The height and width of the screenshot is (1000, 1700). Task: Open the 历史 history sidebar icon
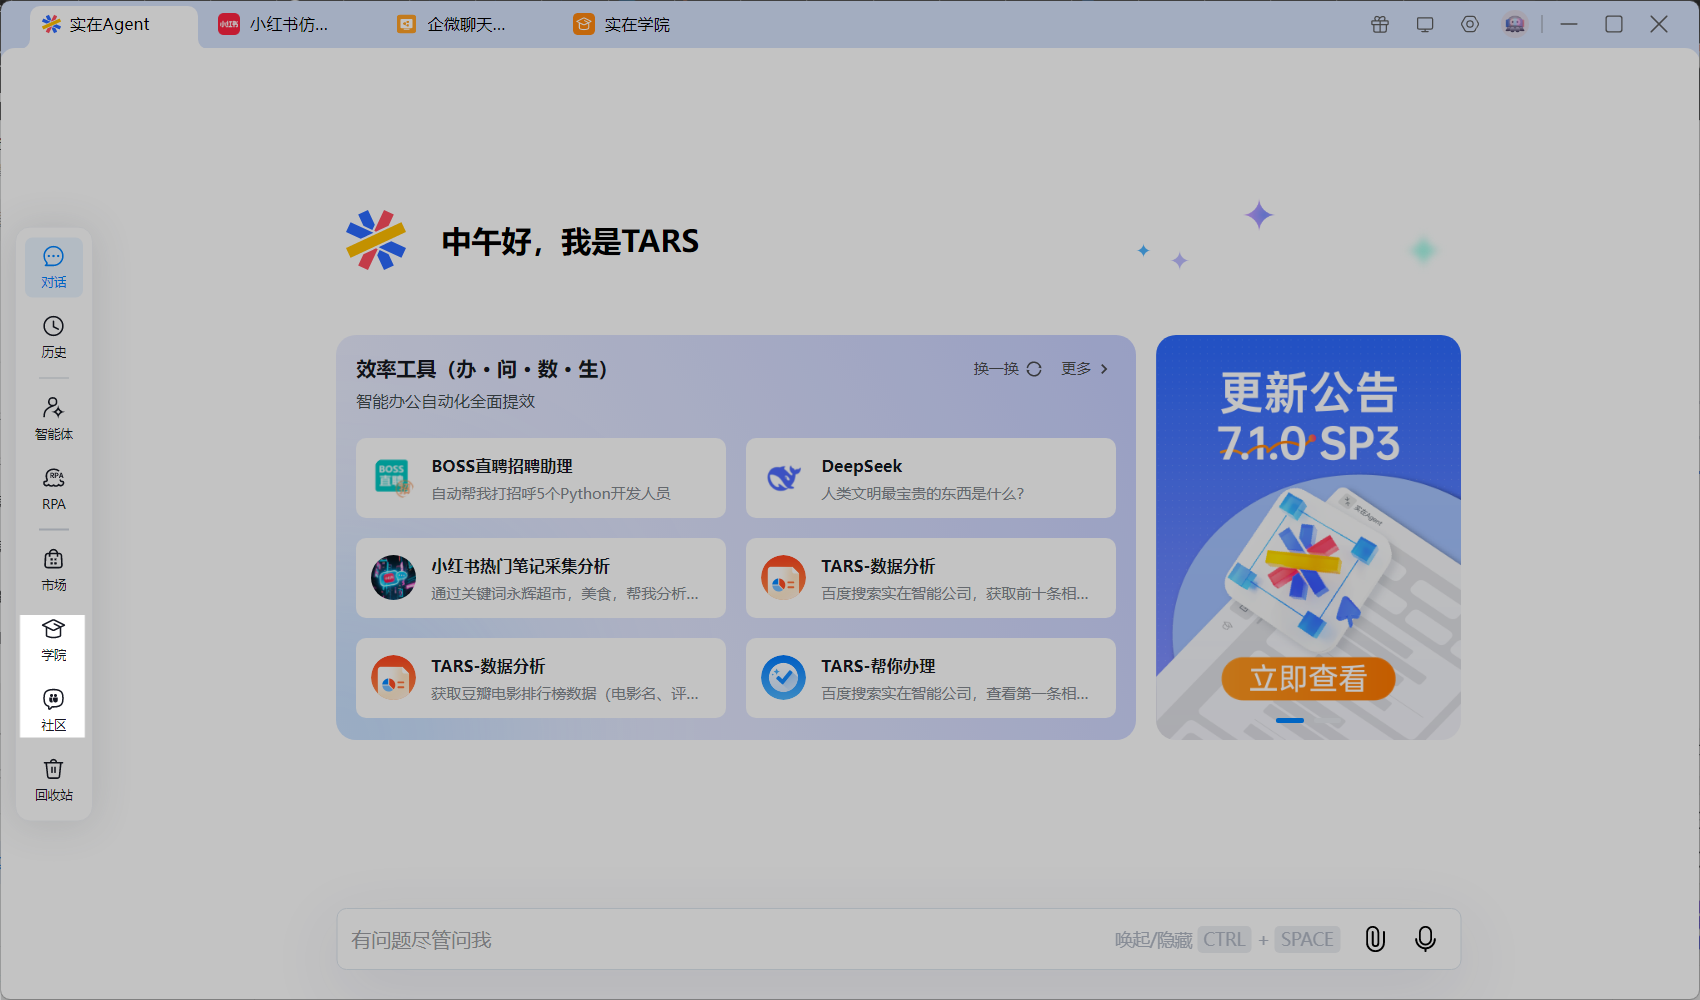tap(54, 337)
